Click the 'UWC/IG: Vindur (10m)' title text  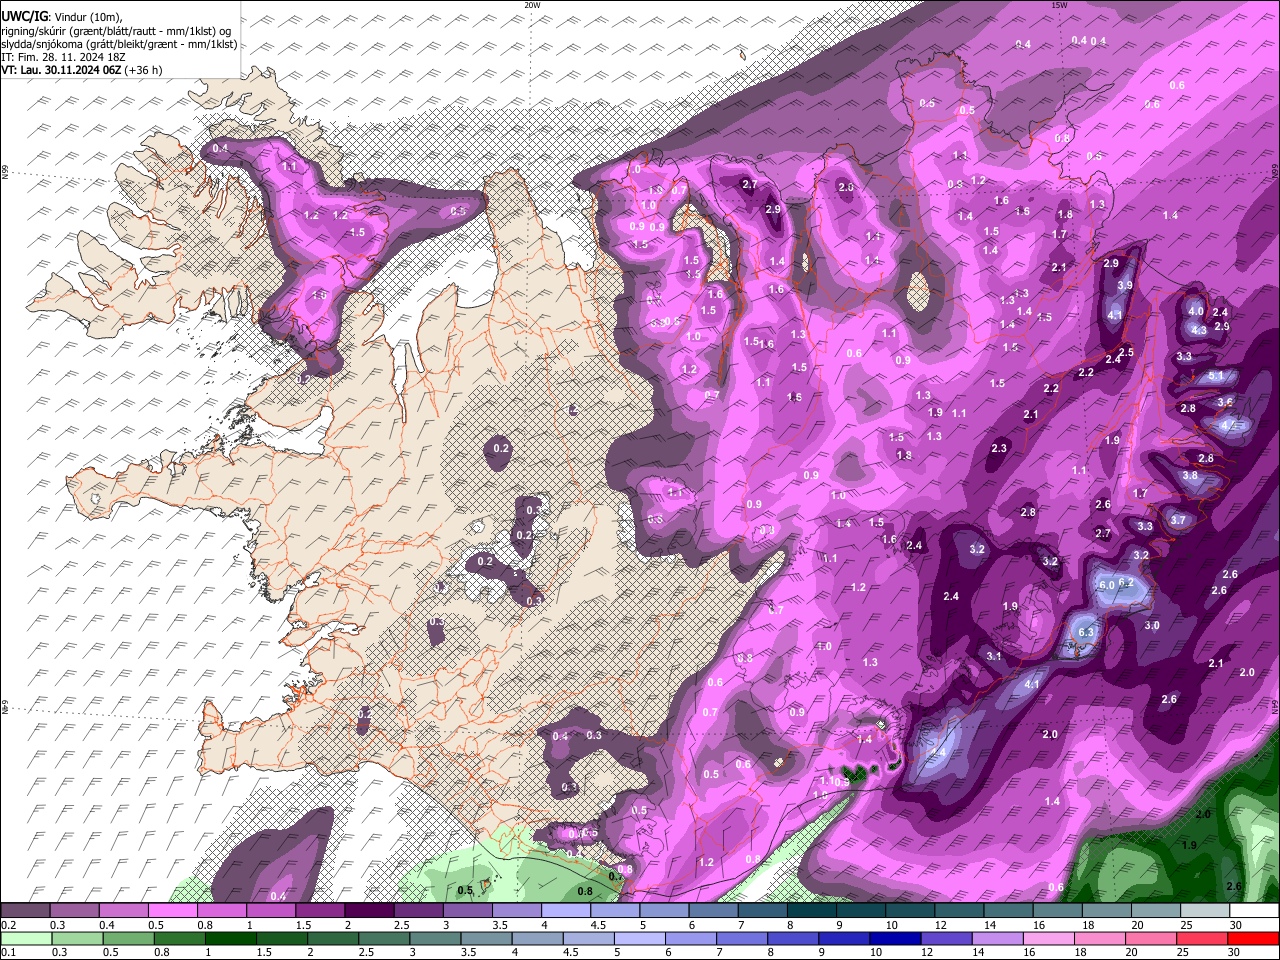[x=62, y=16]
